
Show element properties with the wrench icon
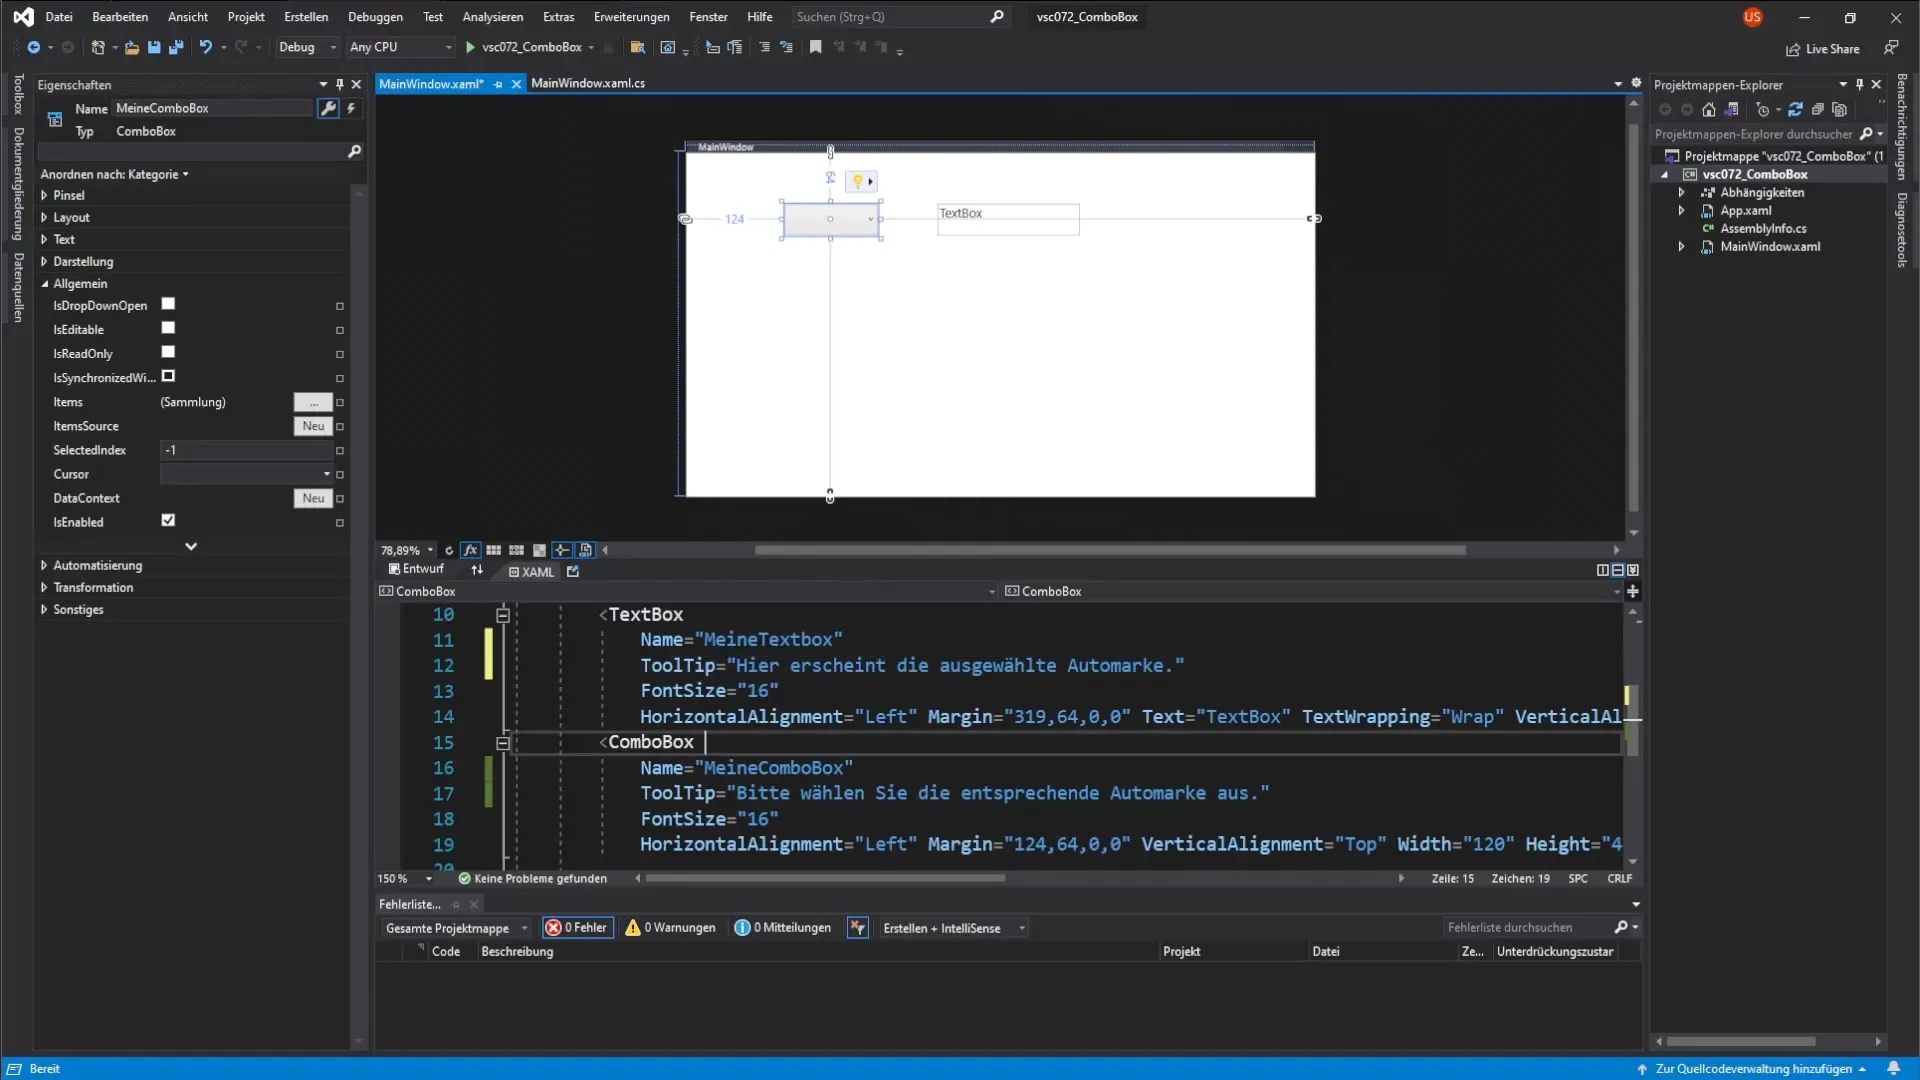pos(328,108)
